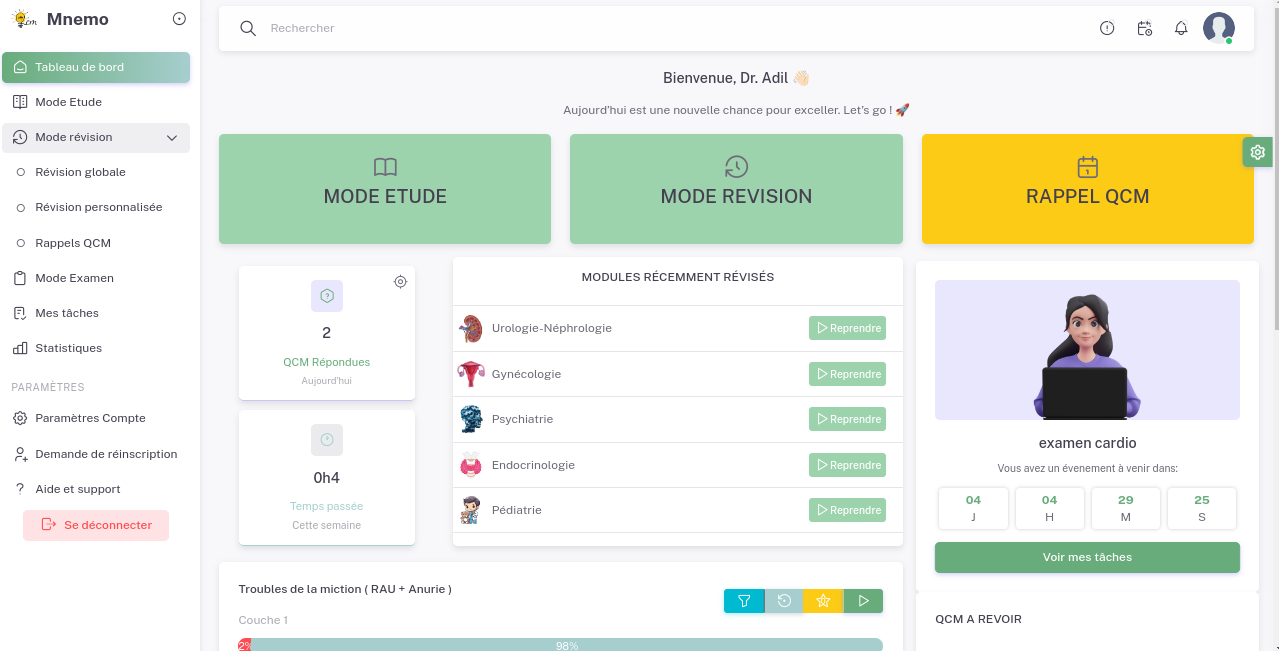Click the 98% progress bar of Couche 1
Viewport: 1279px width, 651px height.
coord(567,645)
